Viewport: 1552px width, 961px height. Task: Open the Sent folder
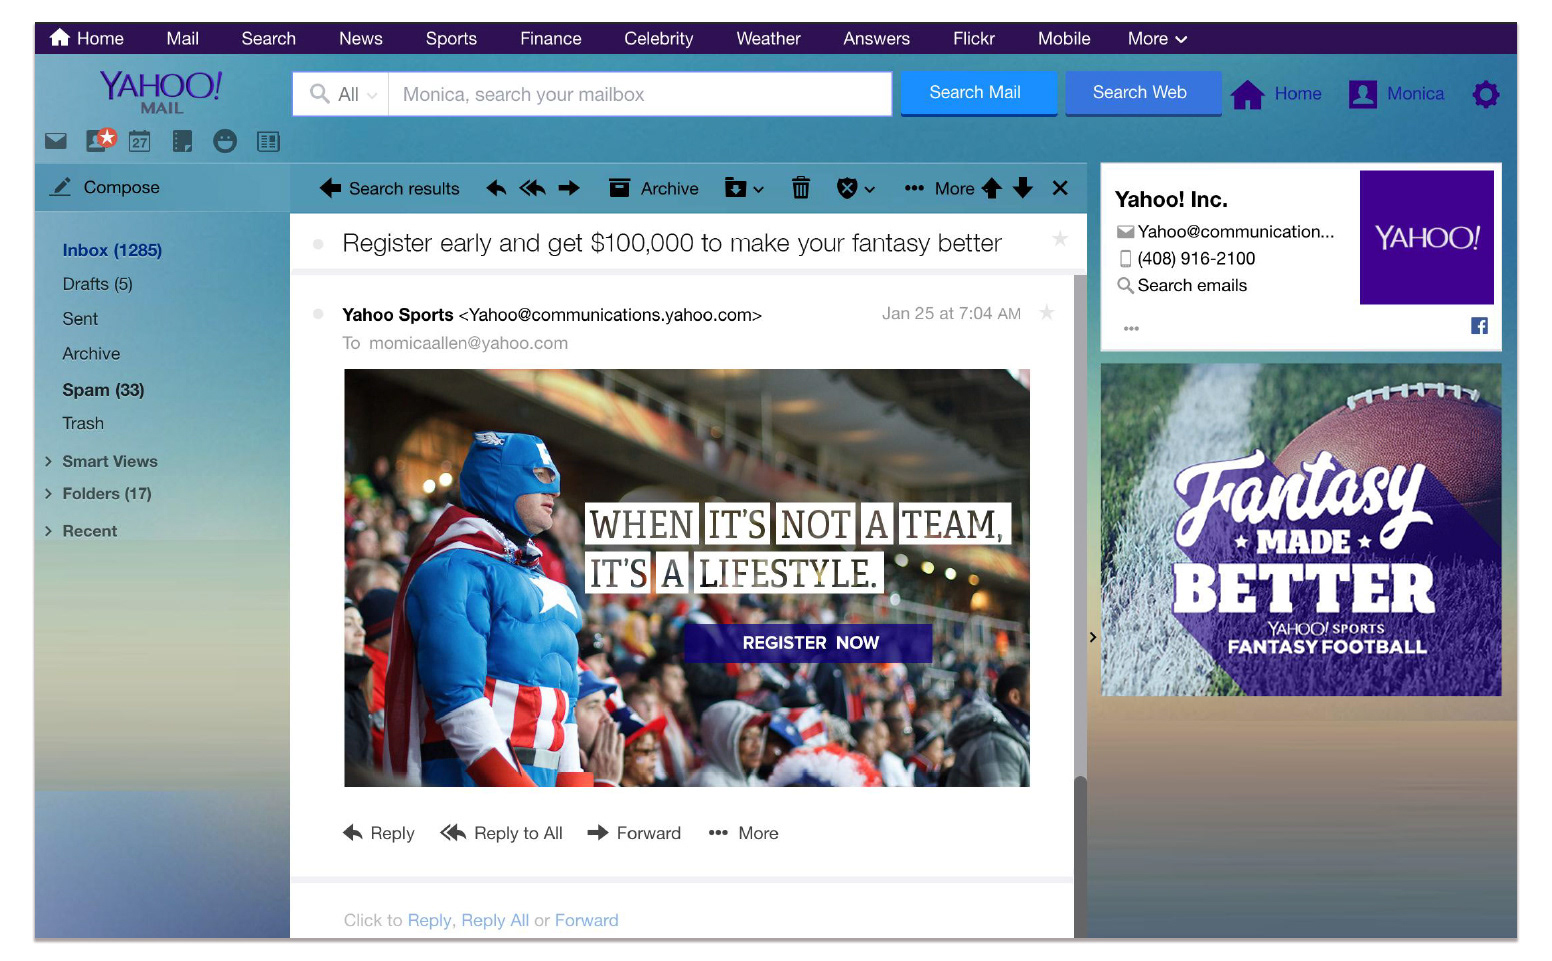coord(80,319)
